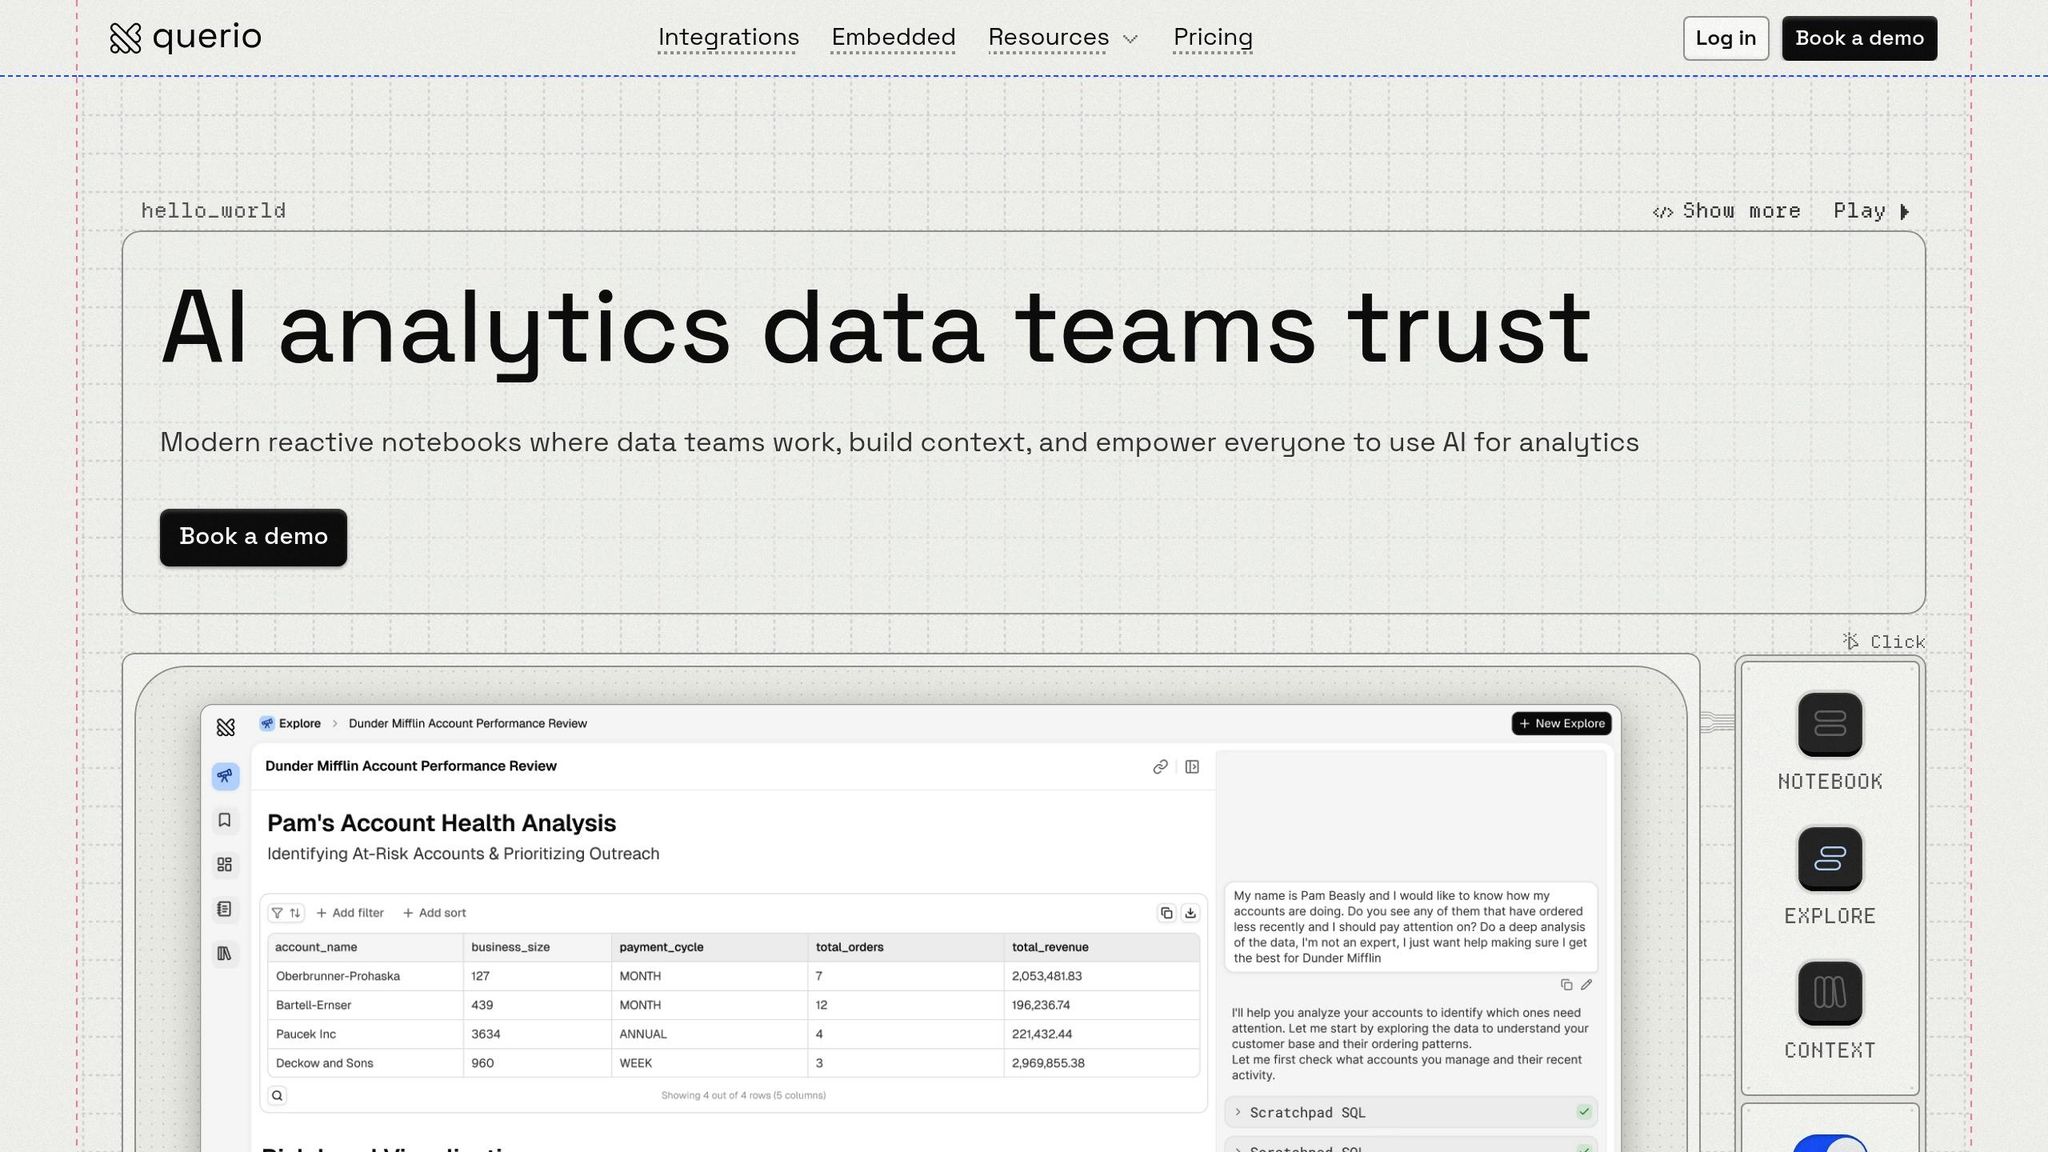Download the table via download icon
The width and height of the screenshot is (2048, 1152).
[1190, 913]
